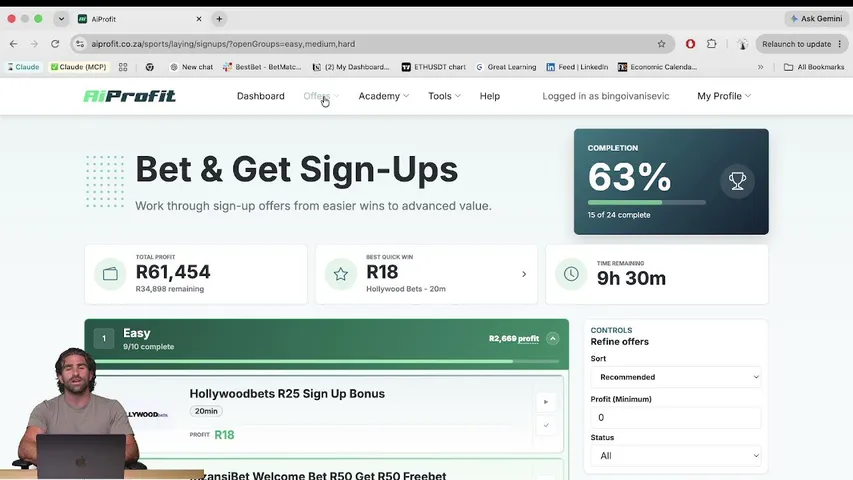Click Logged in as bingoivanisevic text
The image size is (853, 480).
click(x=605, y=96)
